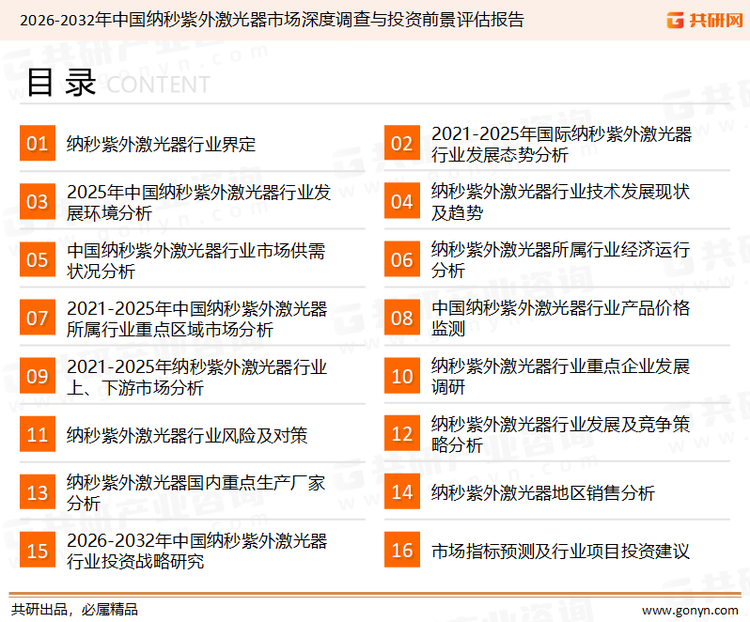Choose chapter 纳秒紫外激光器国内重点生产厂家分析
This screenshot has width=750, height=622.
coord(196,493)
